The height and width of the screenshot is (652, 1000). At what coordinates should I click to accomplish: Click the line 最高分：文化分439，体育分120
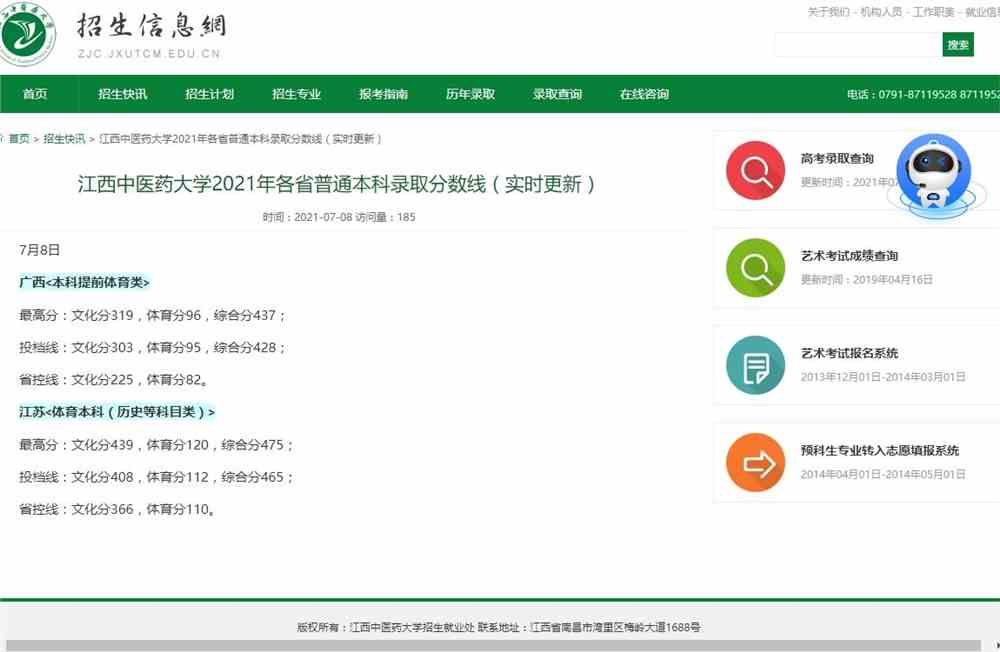point(156,445)
